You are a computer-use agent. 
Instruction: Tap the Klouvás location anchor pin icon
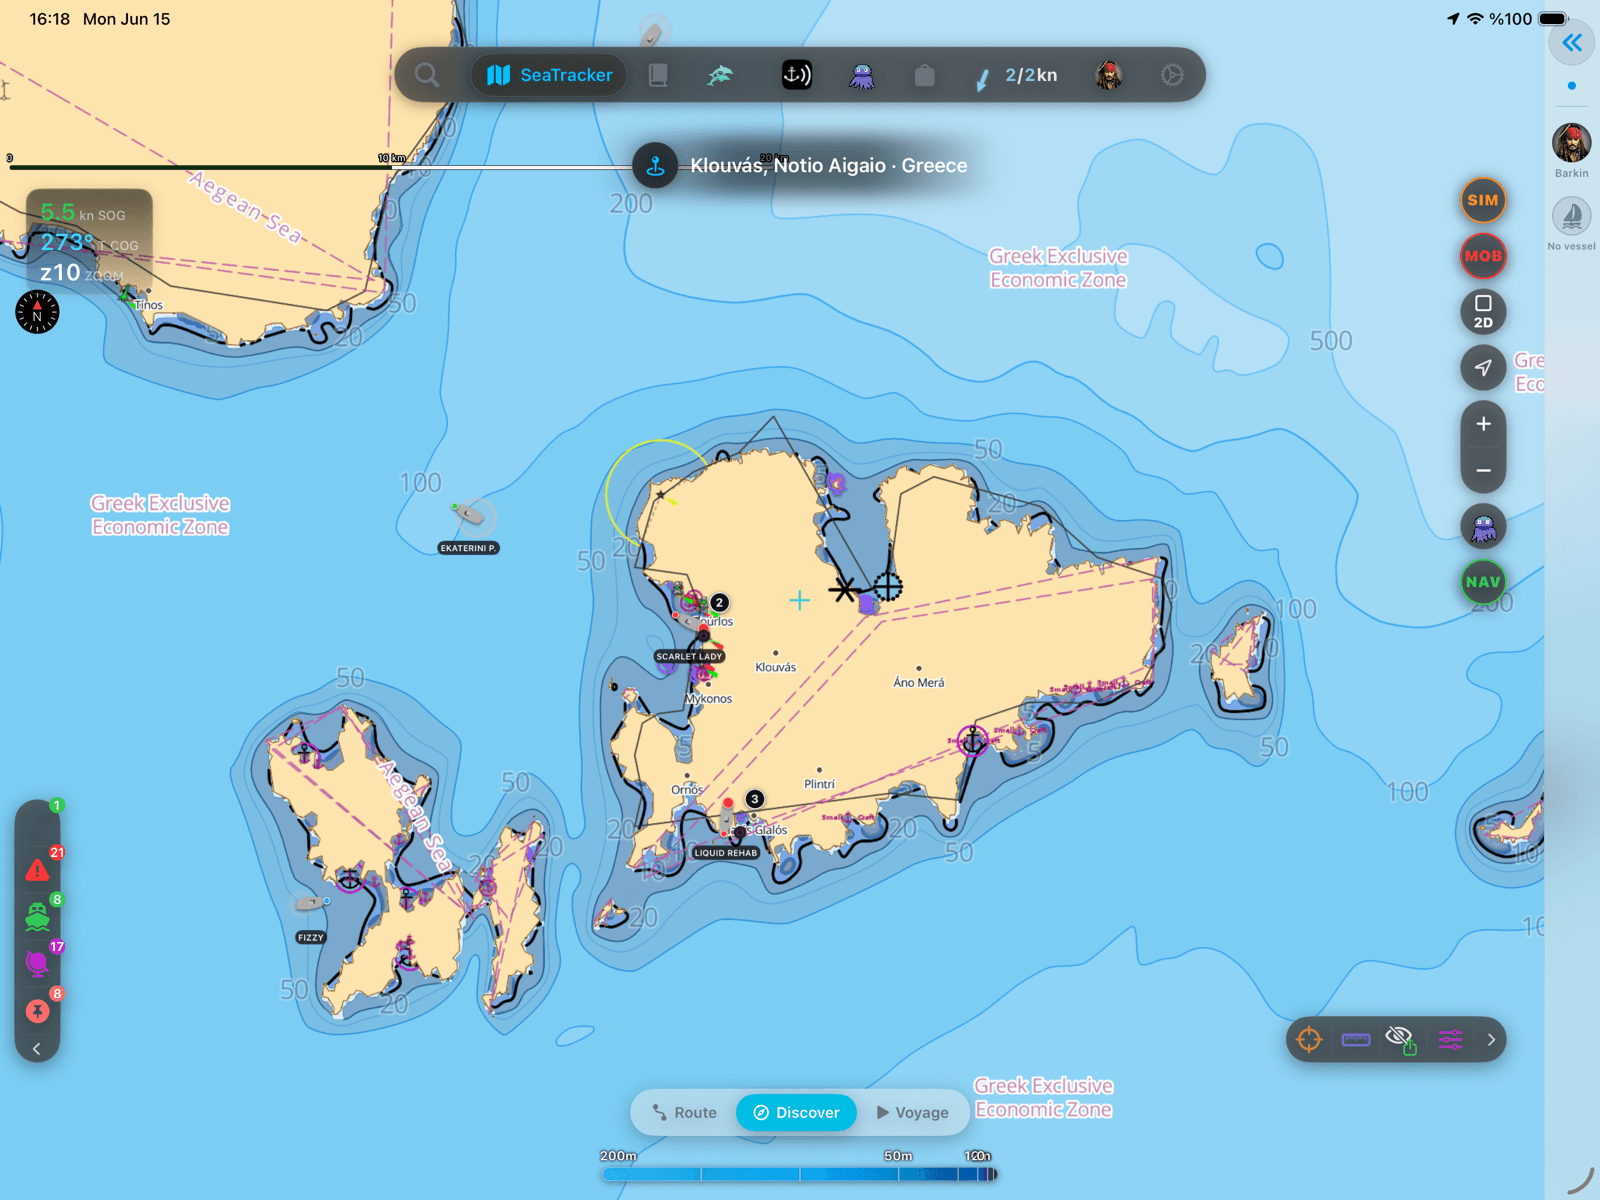pyautogui.click(x=656, y=165)
